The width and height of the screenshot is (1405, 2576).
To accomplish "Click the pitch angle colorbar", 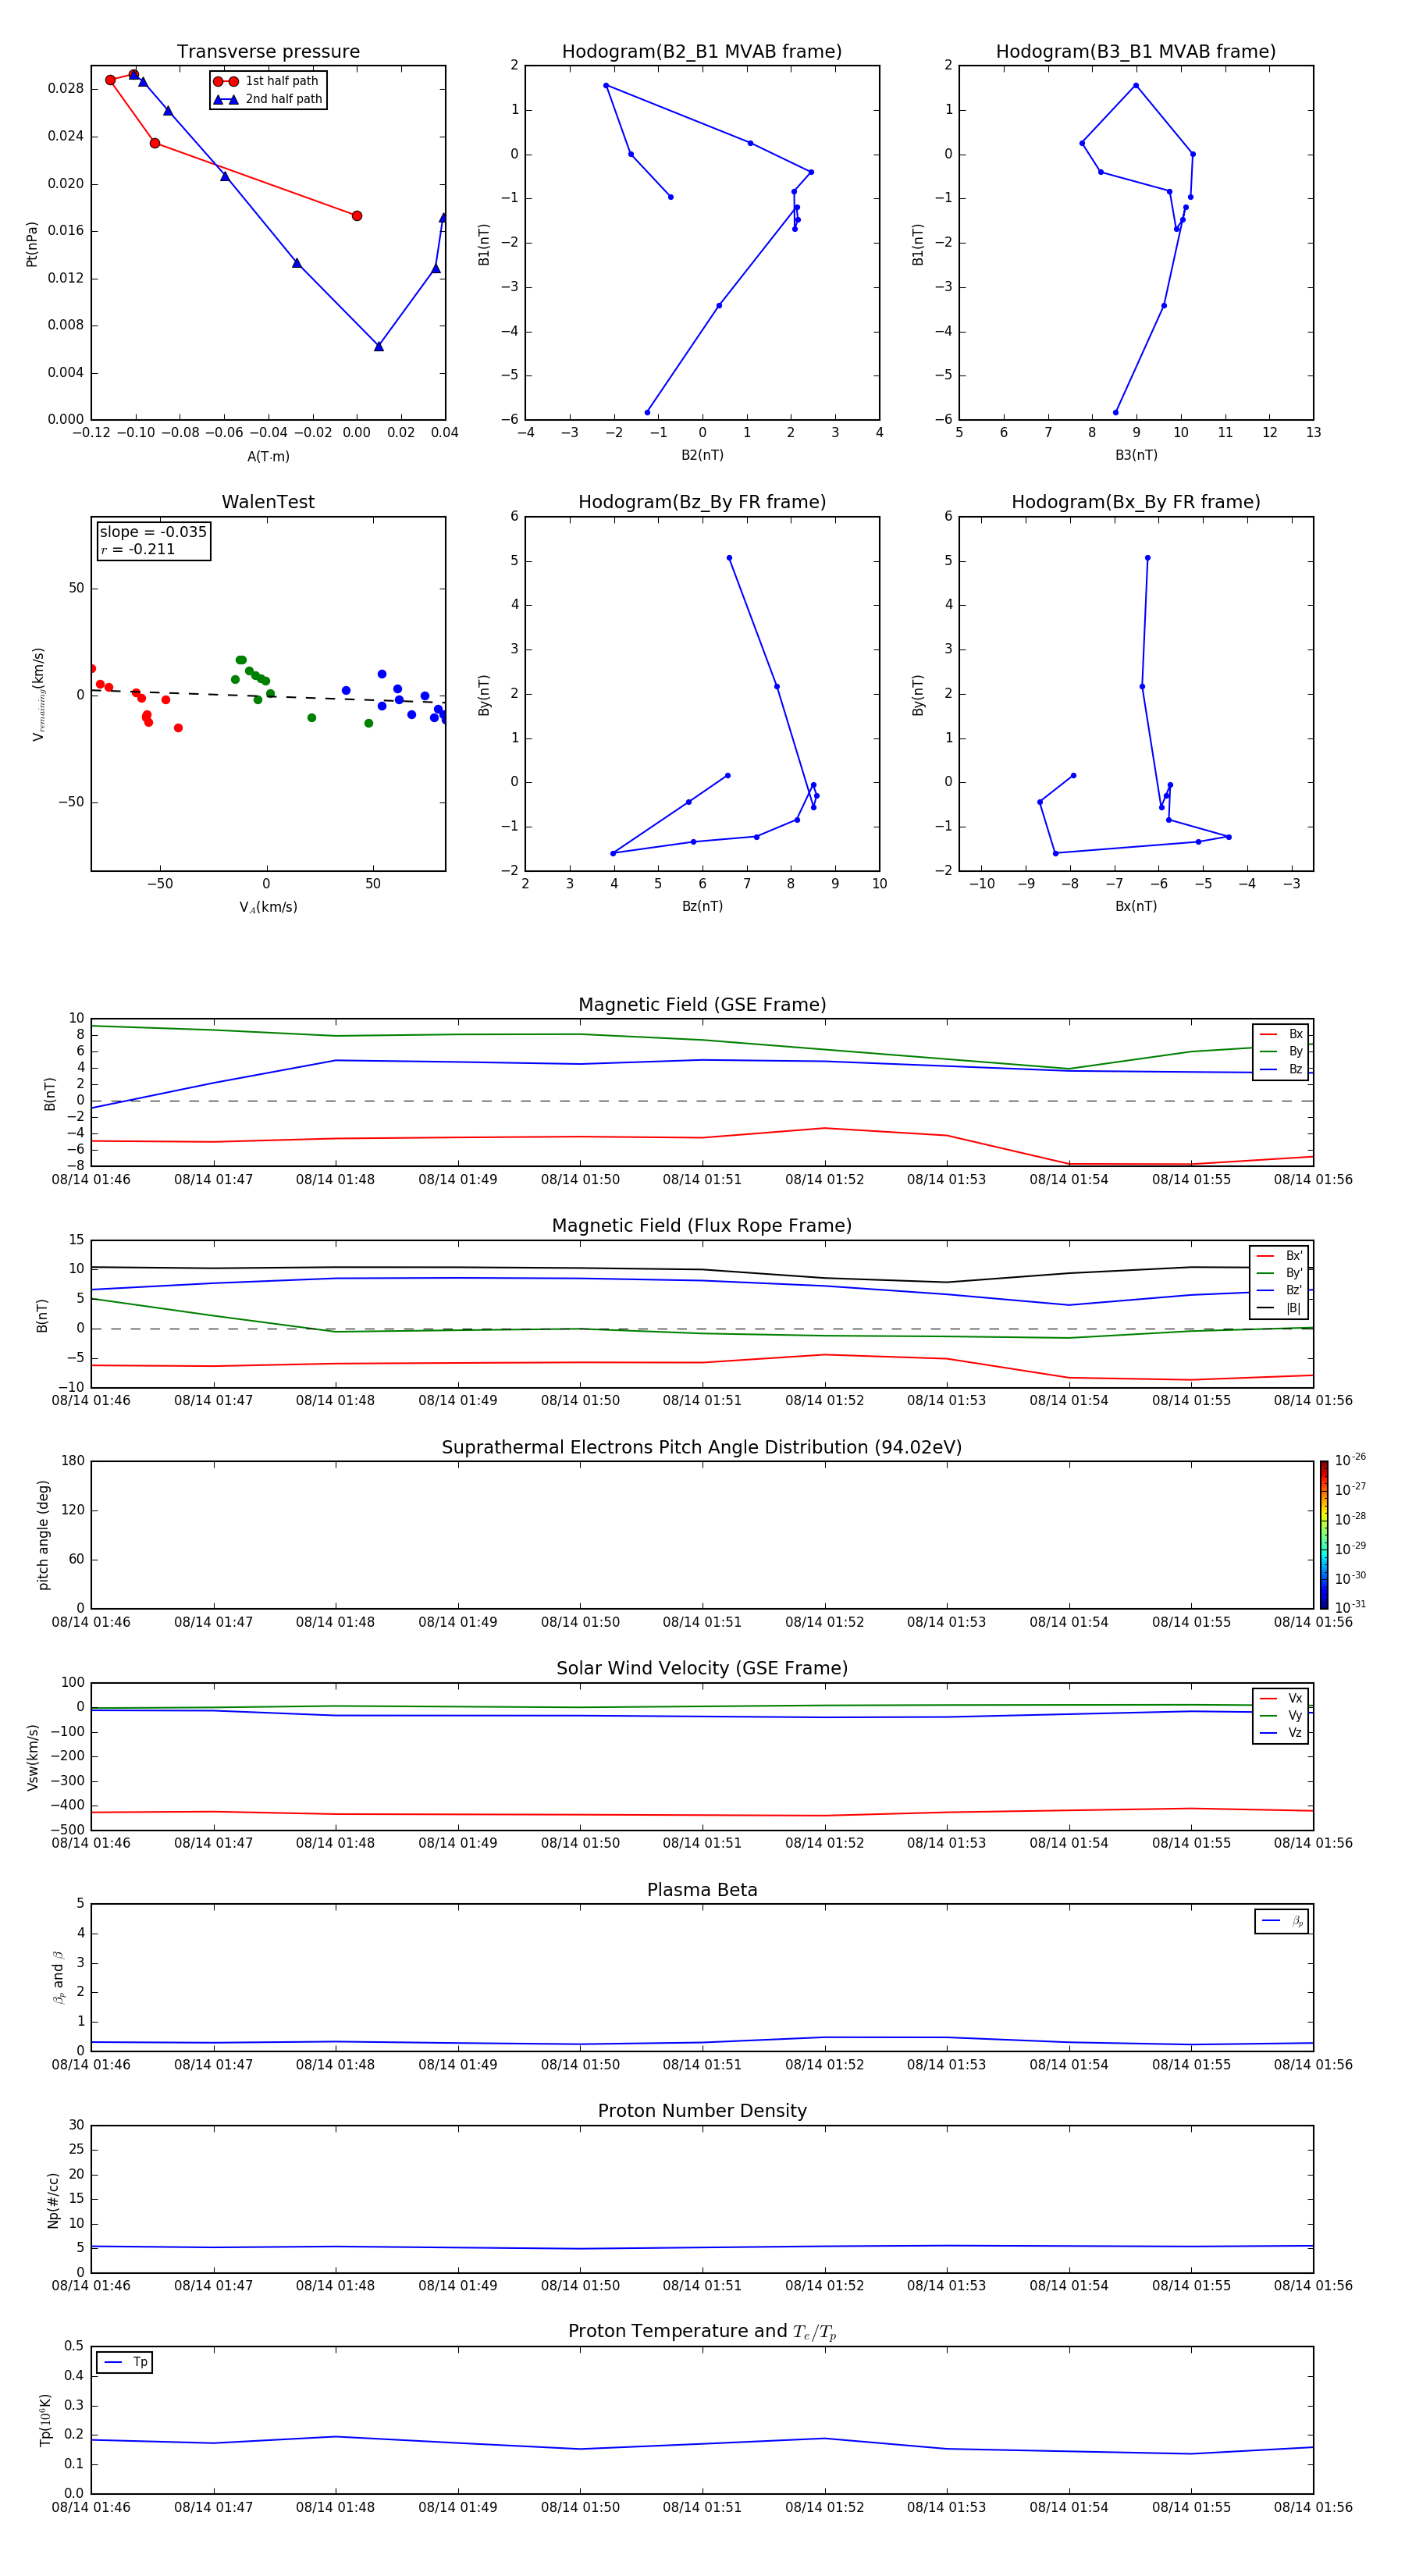I will tap(1323, 1535).
